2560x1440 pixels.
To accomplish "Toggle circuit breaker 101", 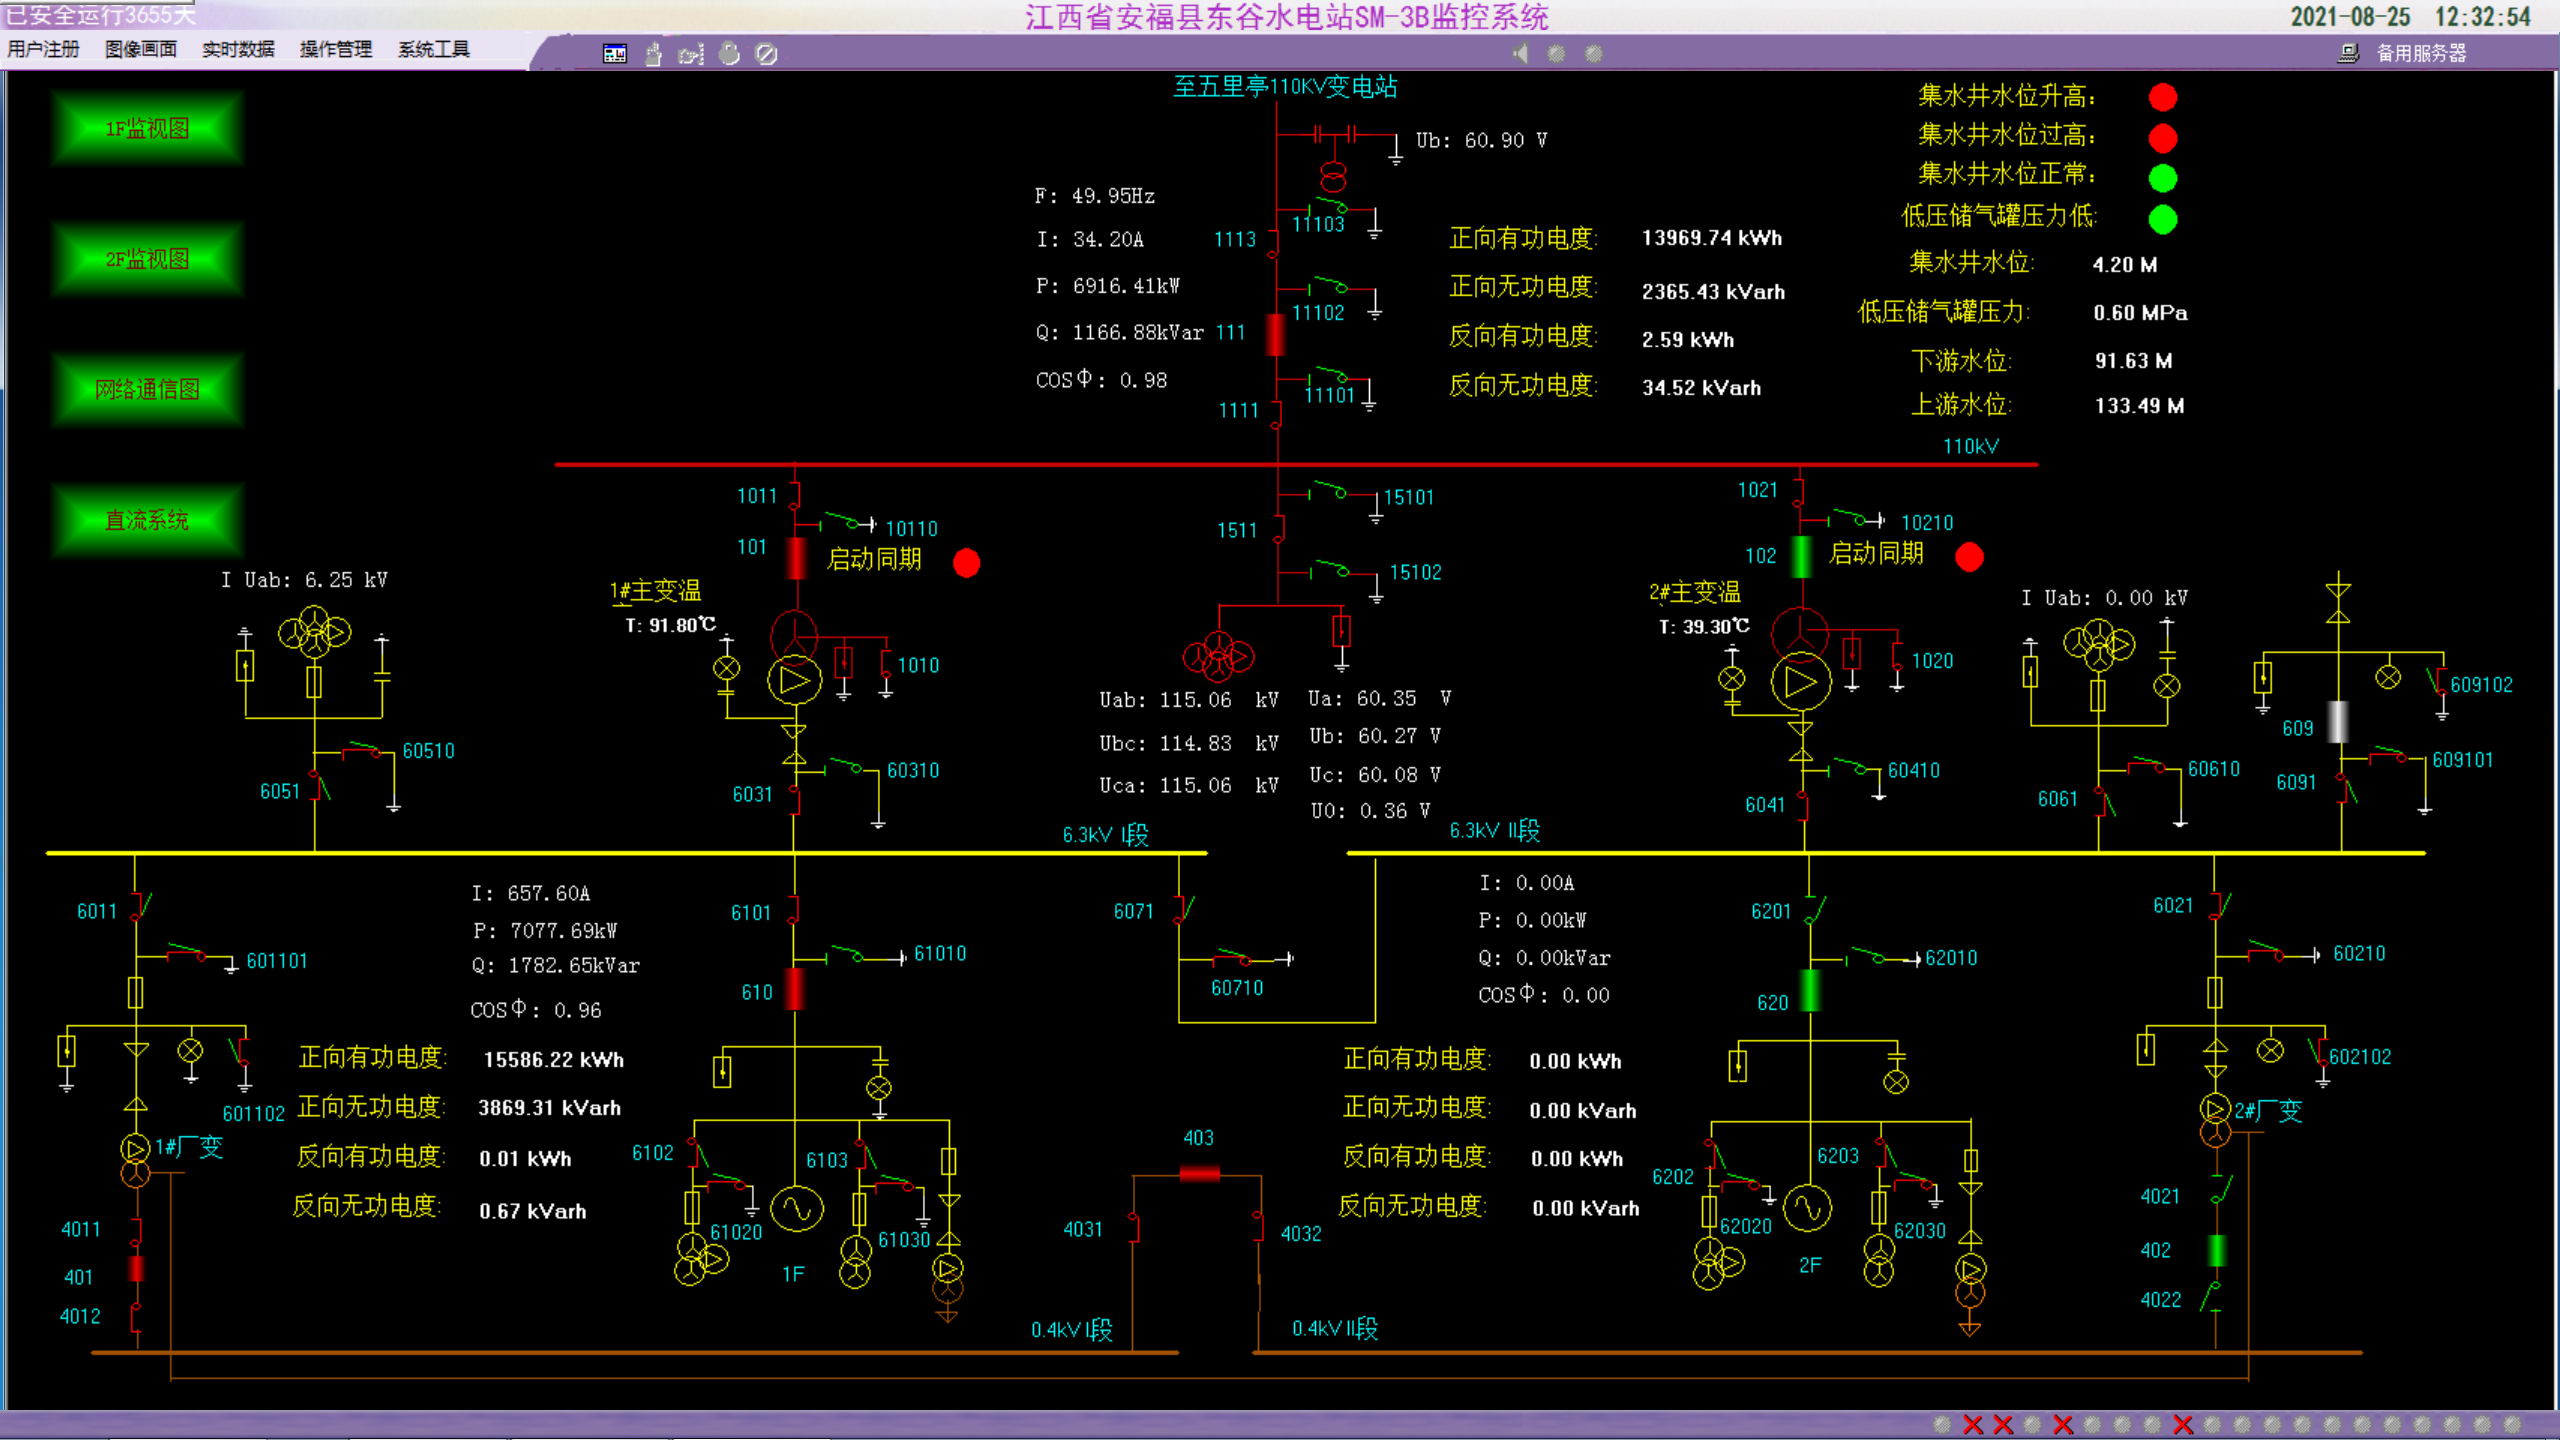I will tap(796, 558).
